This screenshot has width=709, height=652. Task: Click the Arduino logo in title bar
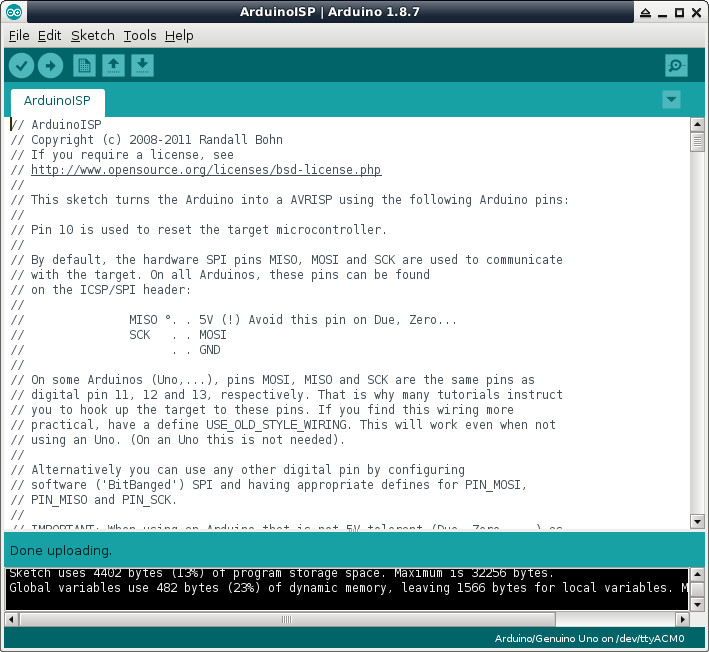[x=14, y=12]
